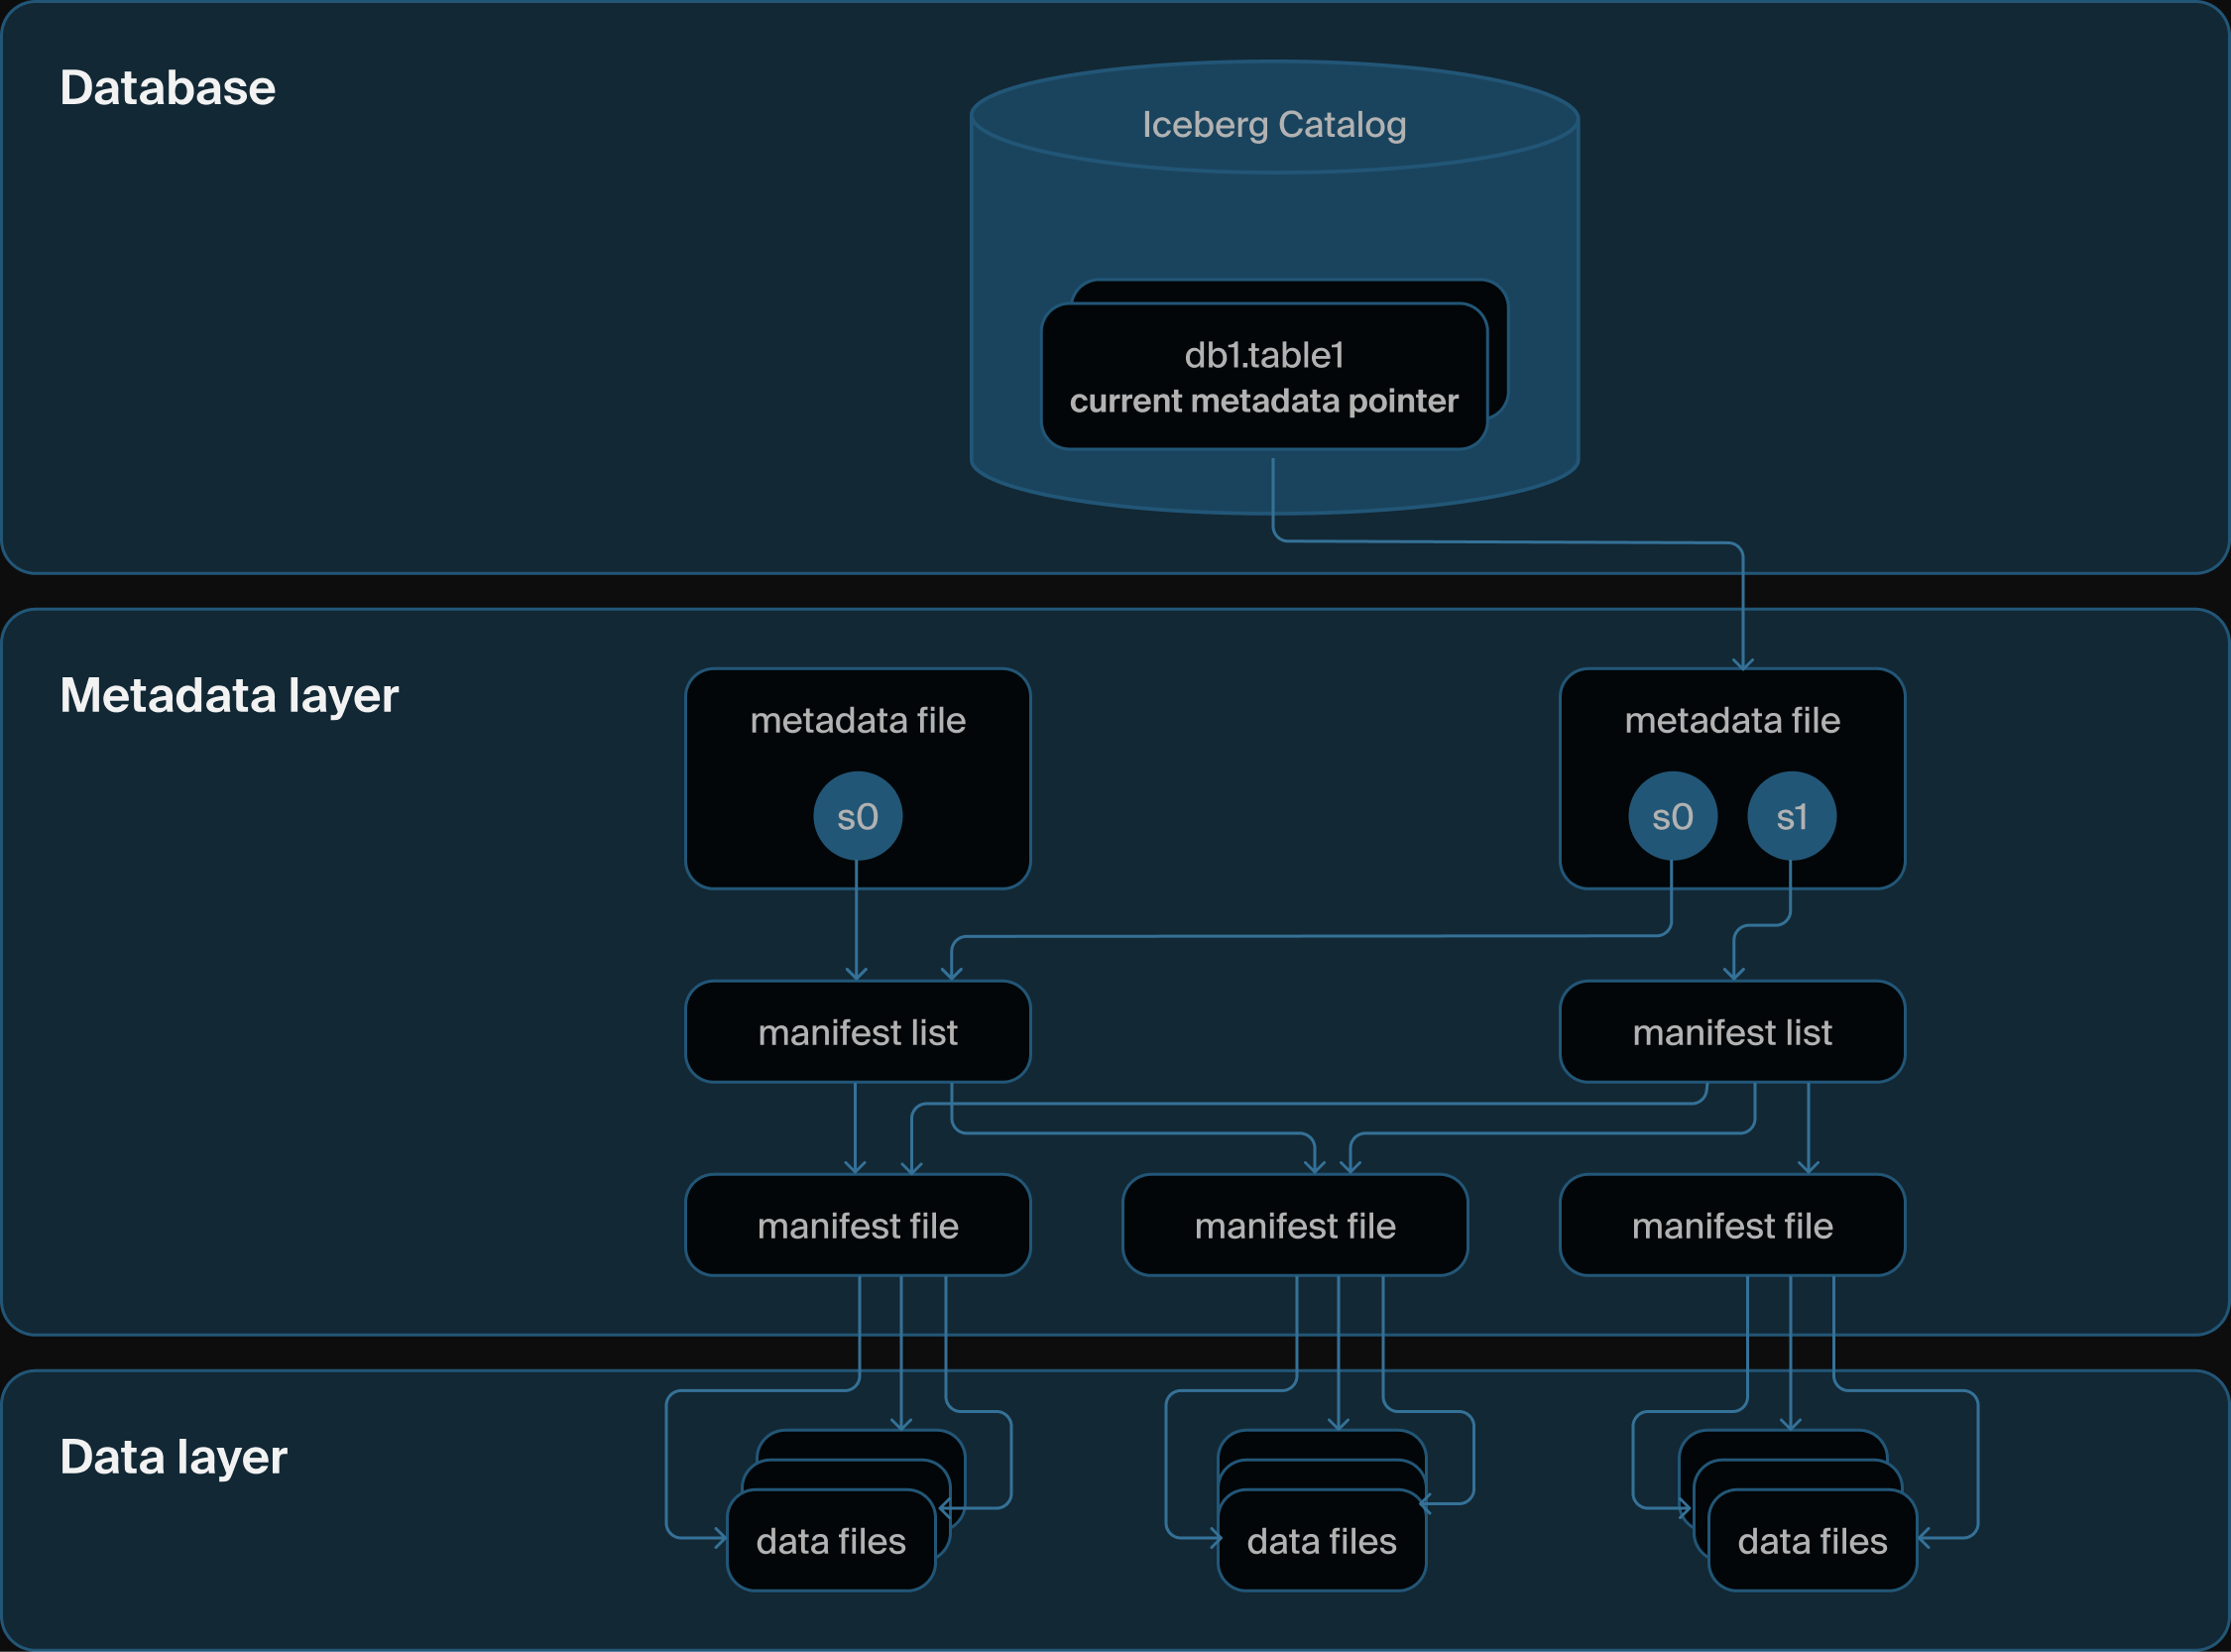Switch to the Database section
This screenshot has width=2231, height=1652.
[166, 88]
